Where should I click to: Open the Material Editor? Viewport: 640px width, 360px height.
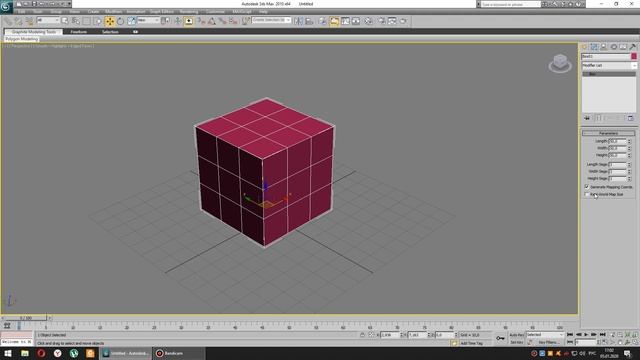tap(369, 21)
